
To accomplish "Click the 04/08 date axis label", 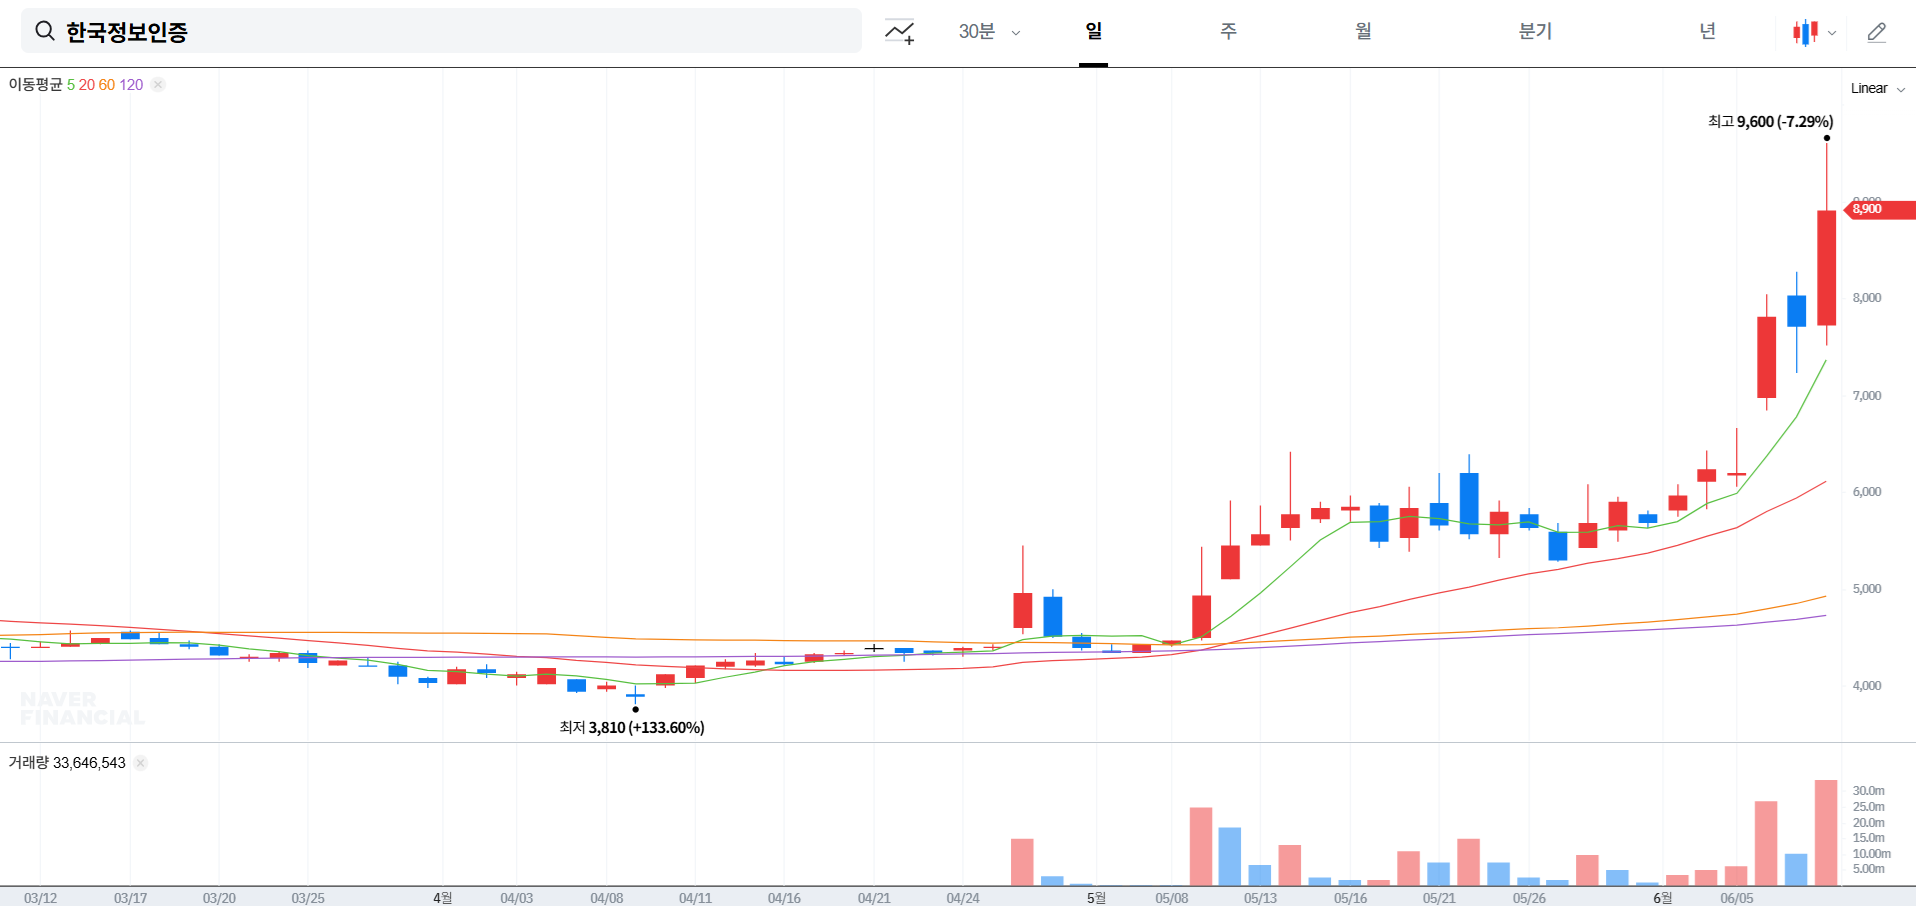I will point(607,898).
